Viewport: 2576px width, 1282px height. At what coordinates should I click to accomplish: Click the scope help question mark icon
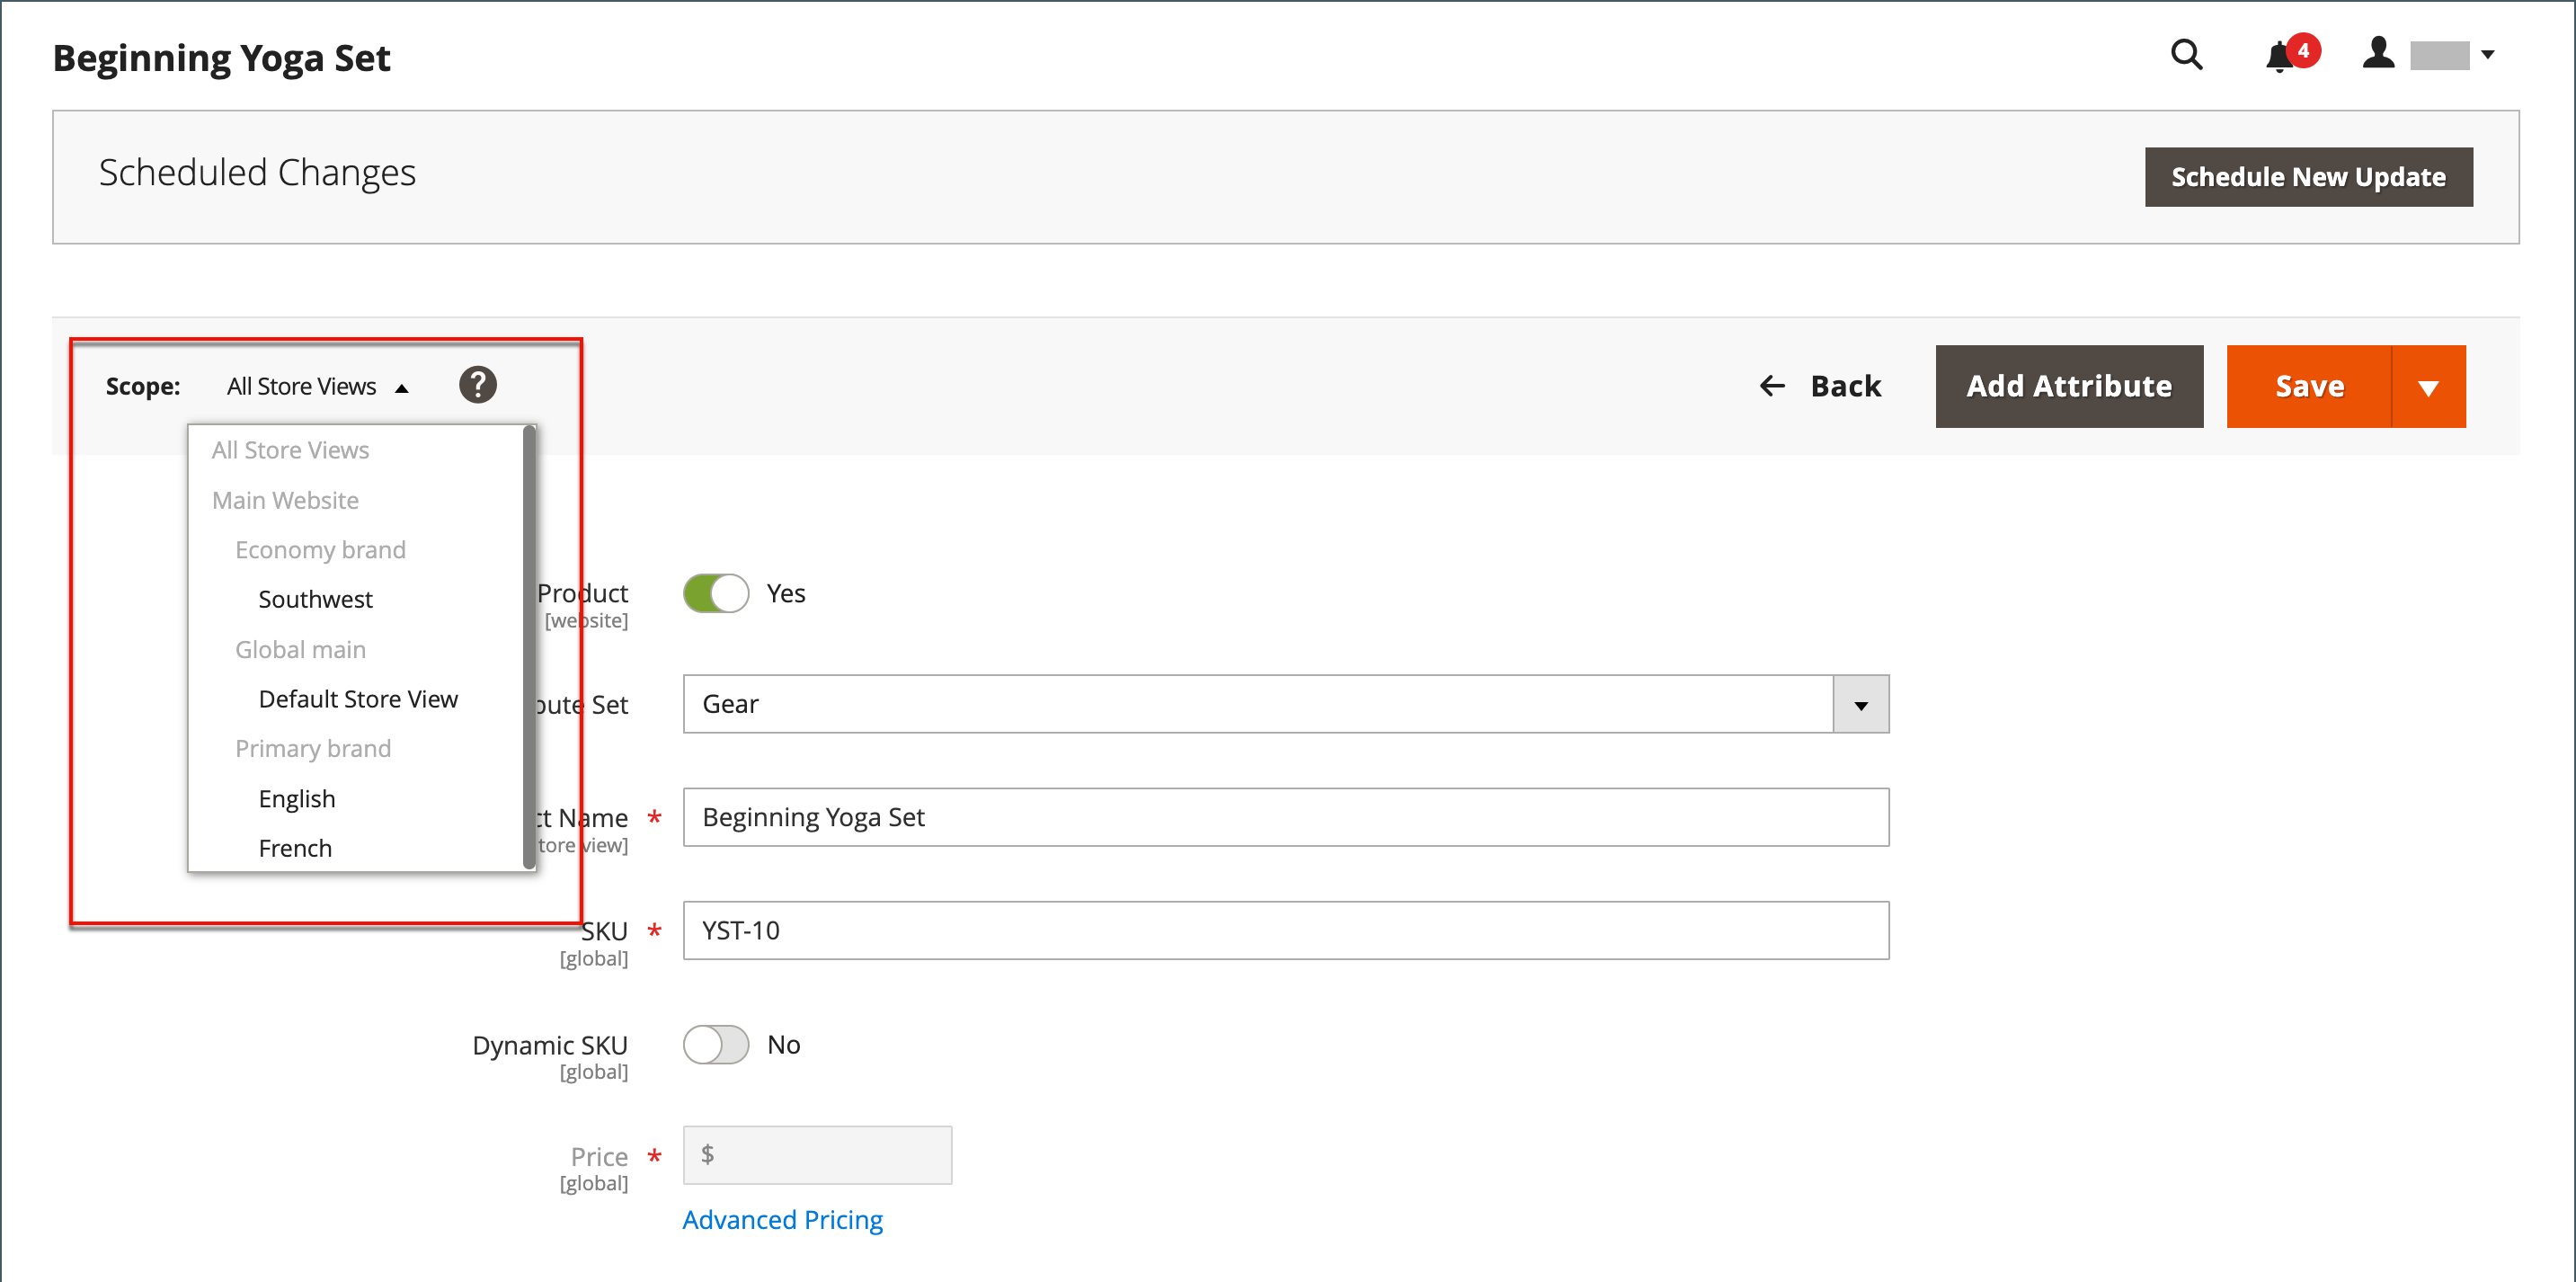pos(478,385)
